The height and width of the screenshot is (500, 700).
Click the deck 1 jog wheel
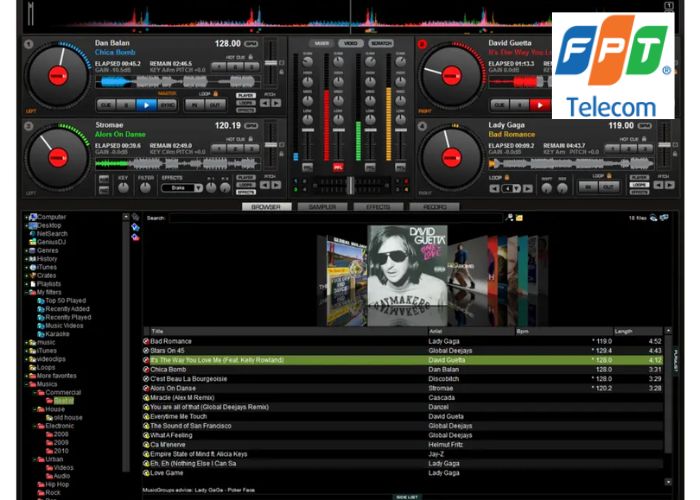pyautogui.click(x=57, y=77)
